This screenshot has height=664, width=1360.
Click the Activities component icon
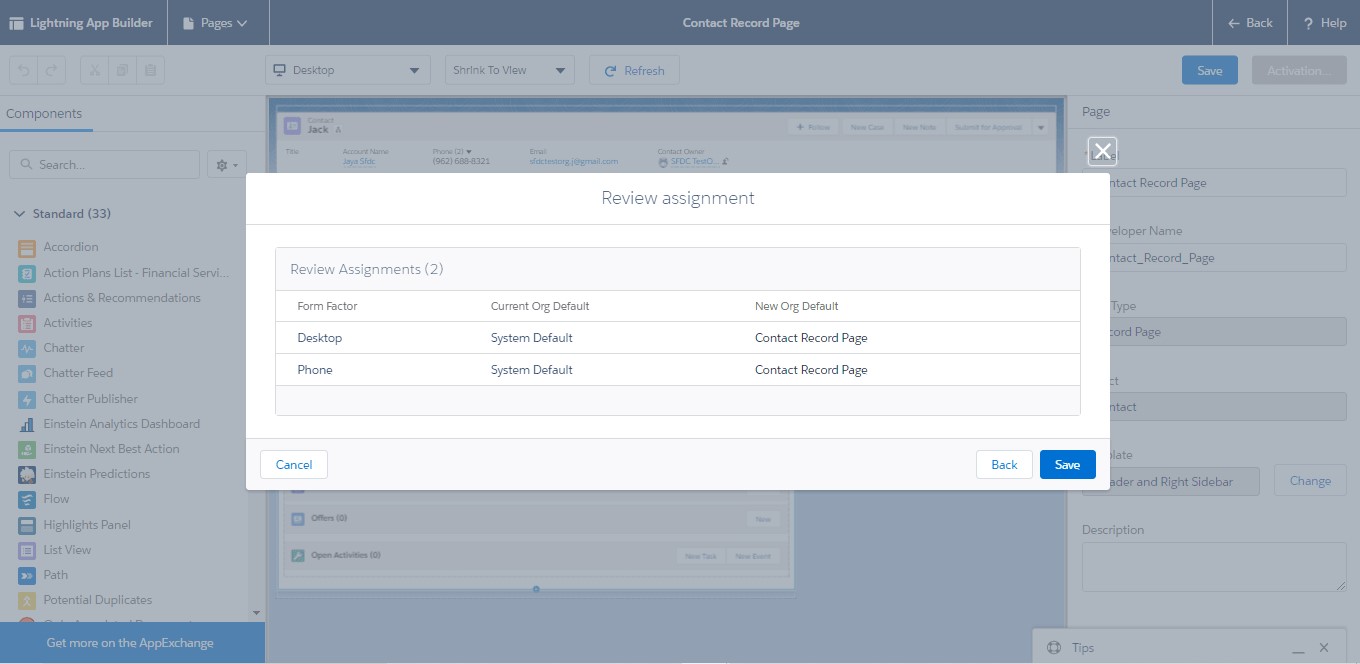click(x=25, y=322)
